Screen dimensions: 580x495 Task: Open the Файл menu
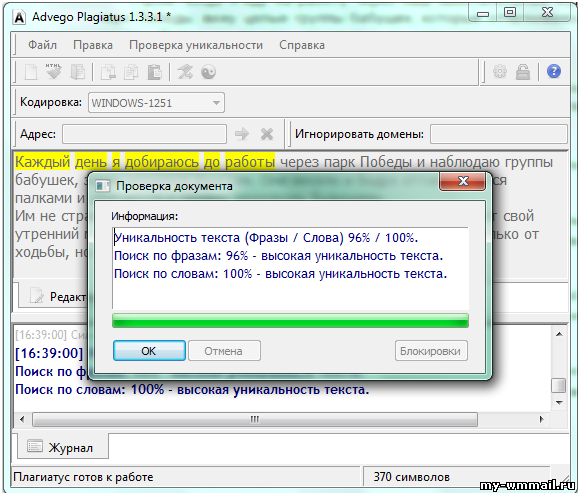[x=42, y=45]
